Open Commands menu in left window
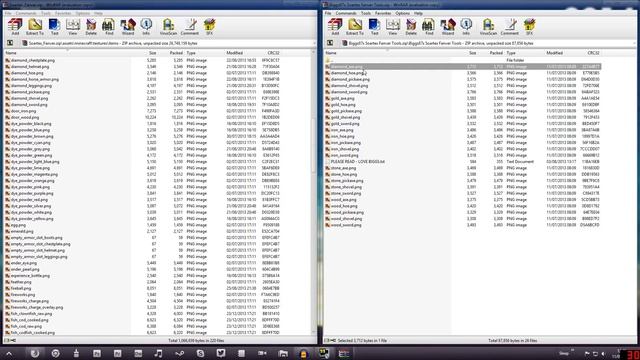The width and height of the screenshot is (640, 360). pyautogui.click(x=26, y=13)
